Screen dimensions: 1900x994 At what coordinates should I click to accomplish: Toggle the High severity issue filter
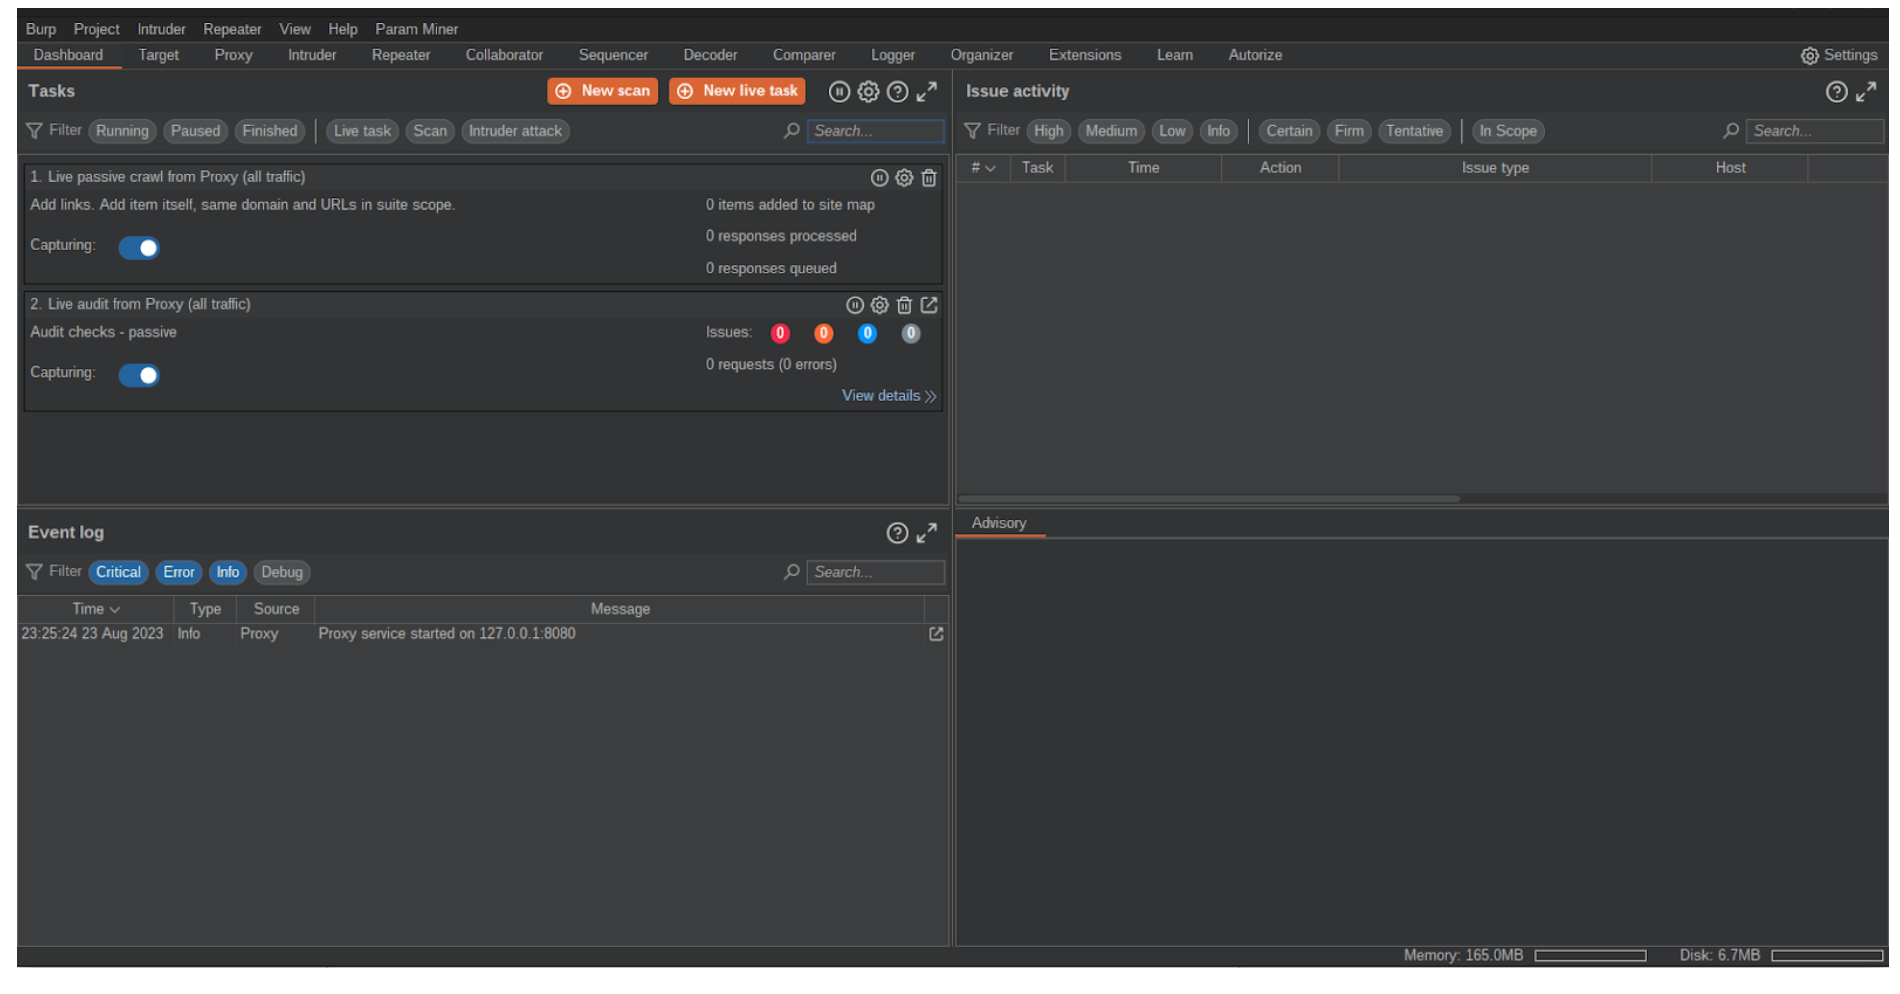pos(1048,131)
